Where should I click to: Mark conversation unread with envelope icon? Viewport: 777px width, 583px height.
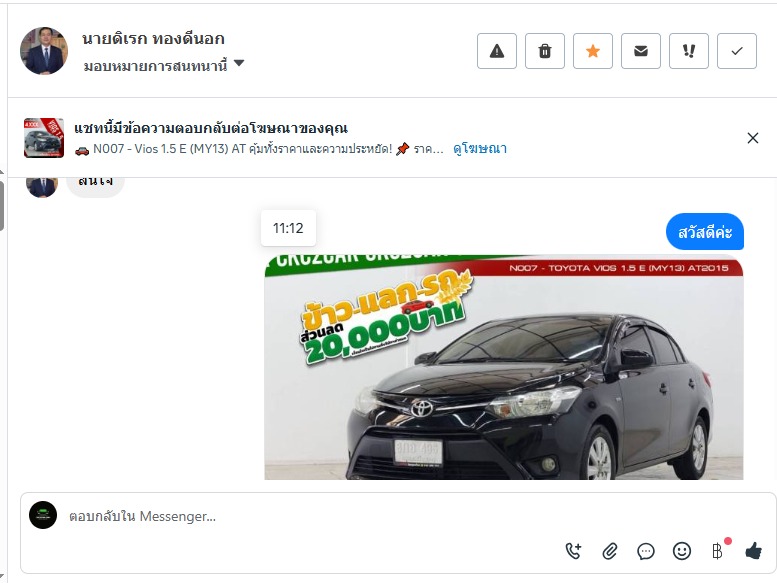[x=641, y=51]
